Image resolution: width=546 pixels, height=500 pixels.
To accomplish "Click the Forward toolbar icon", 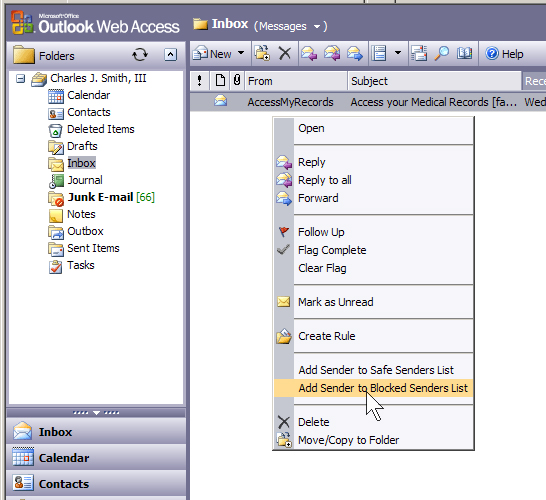I will click(355, 54).
